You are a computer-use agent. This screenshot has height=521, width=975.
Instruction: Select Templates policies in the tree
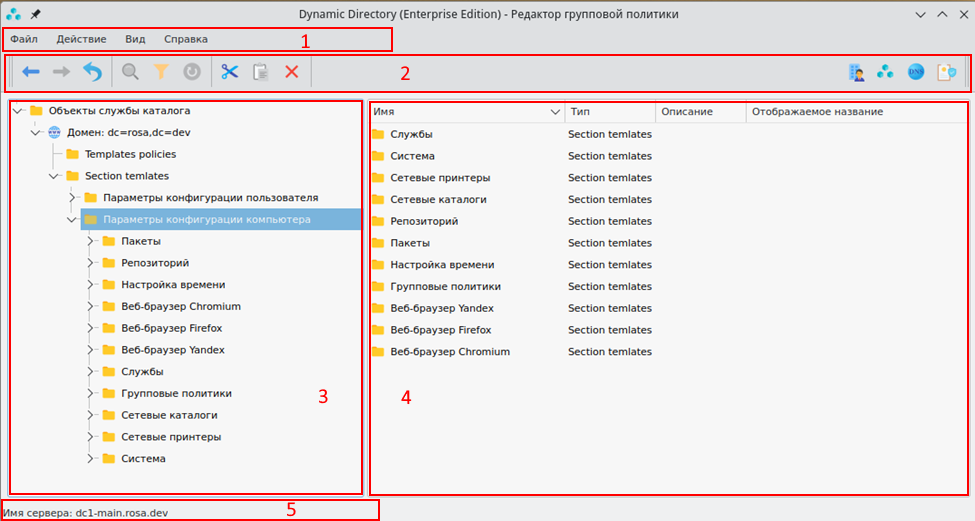tap(130, 154)
